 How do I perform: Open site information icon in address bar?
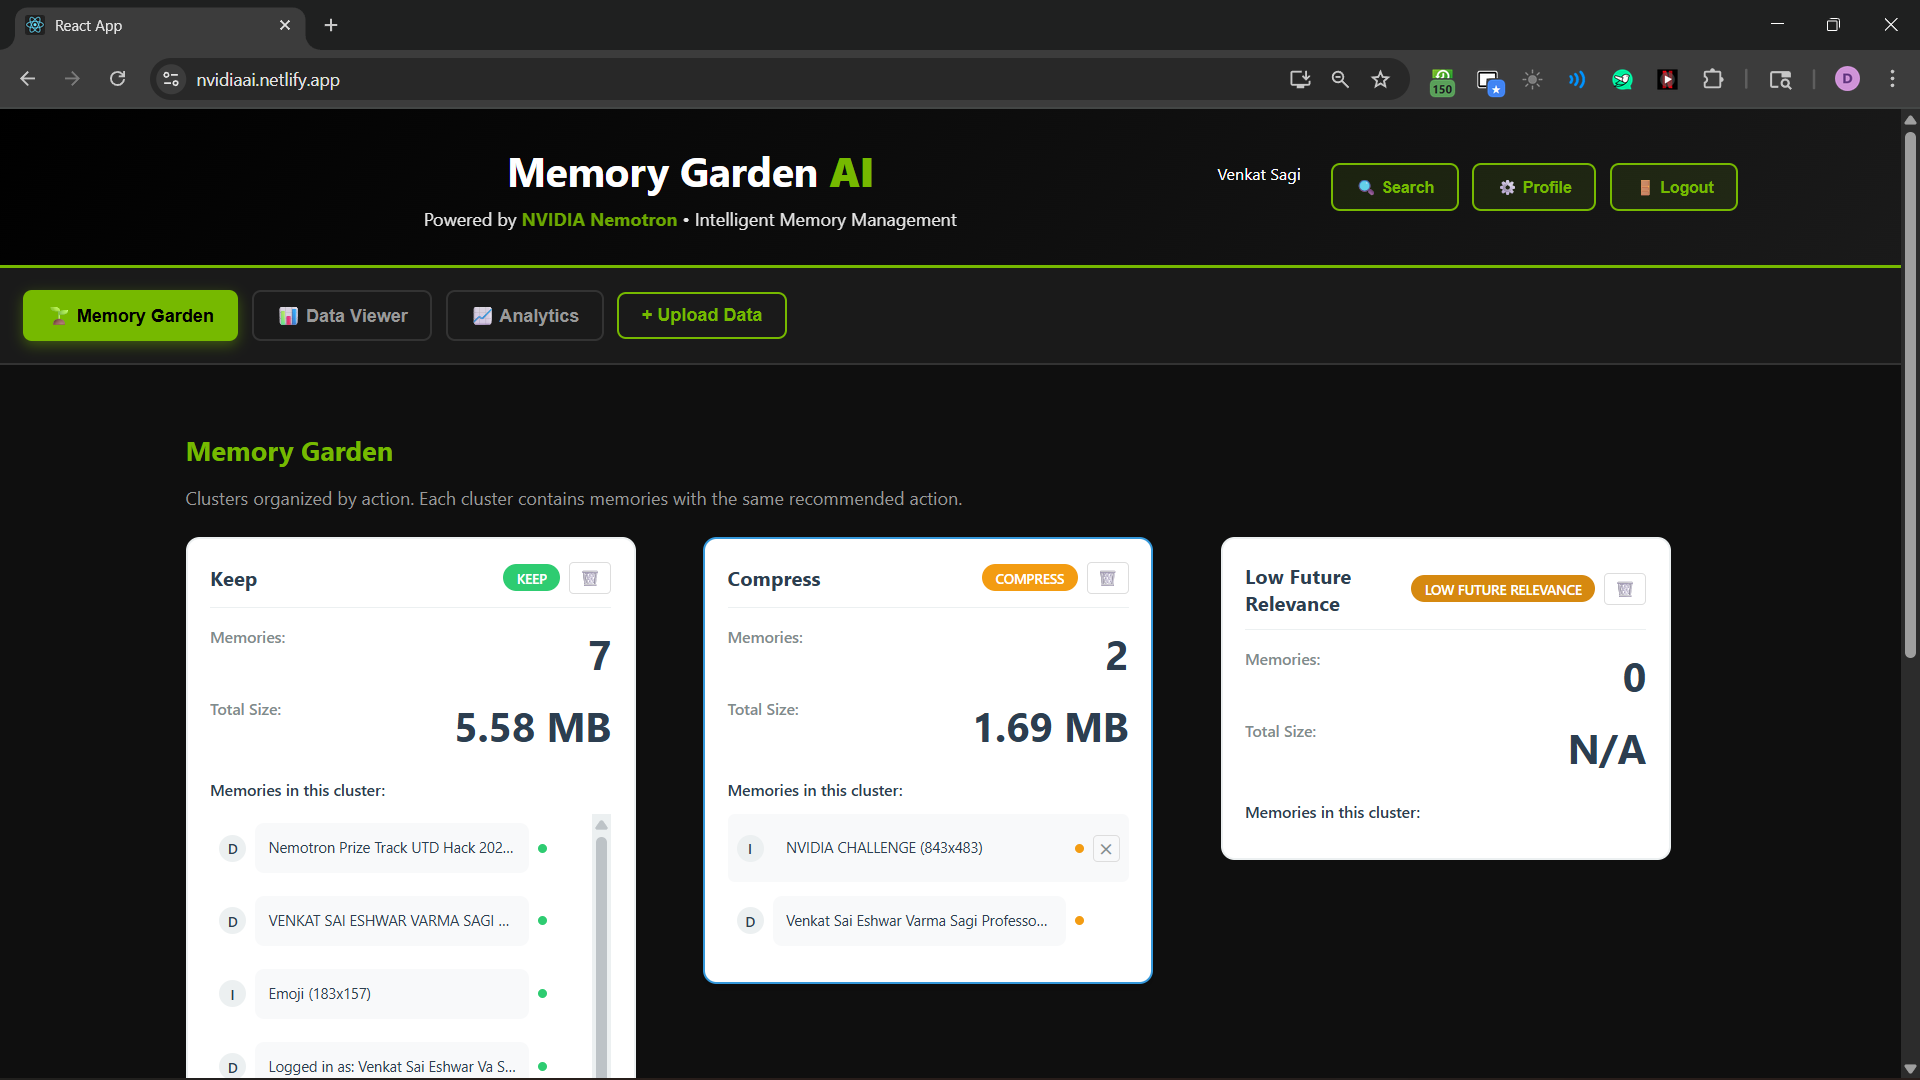[x=172, y=80]
